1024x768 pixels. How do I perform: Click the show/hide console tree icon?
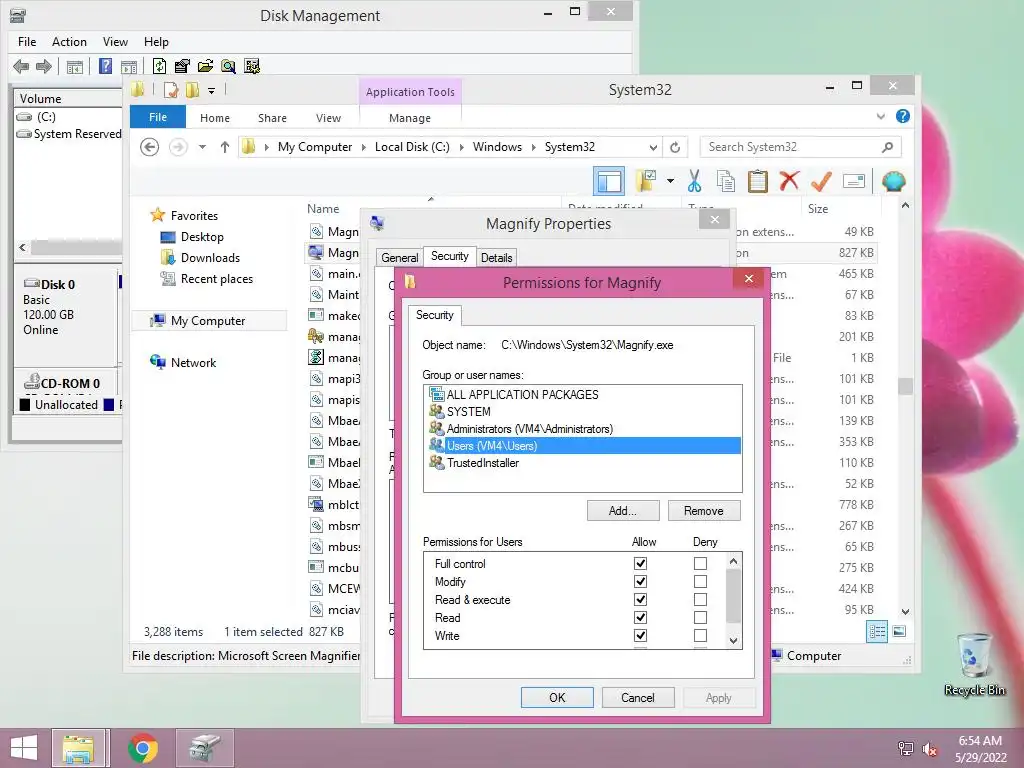point(75,66)
